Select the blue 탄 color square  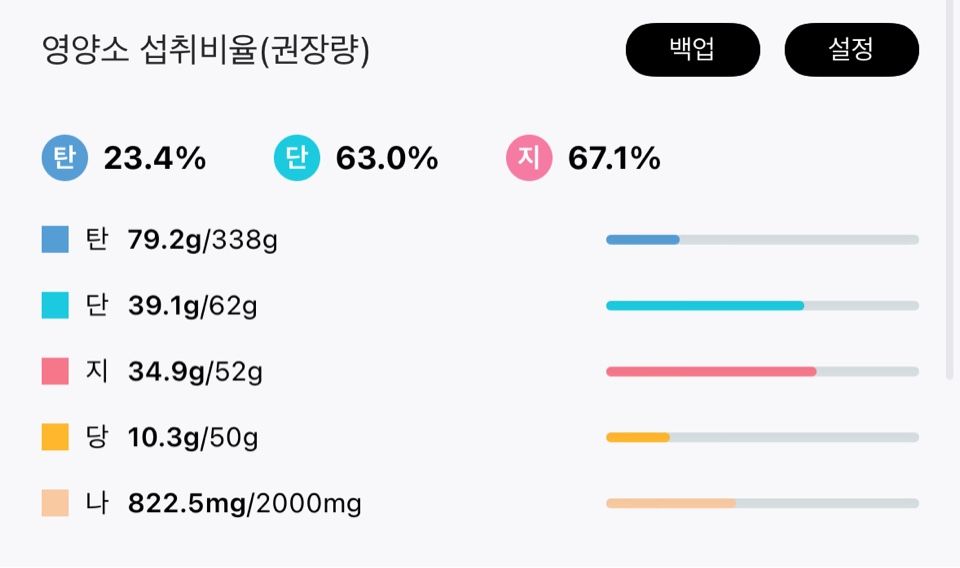[x=55, y=239]
